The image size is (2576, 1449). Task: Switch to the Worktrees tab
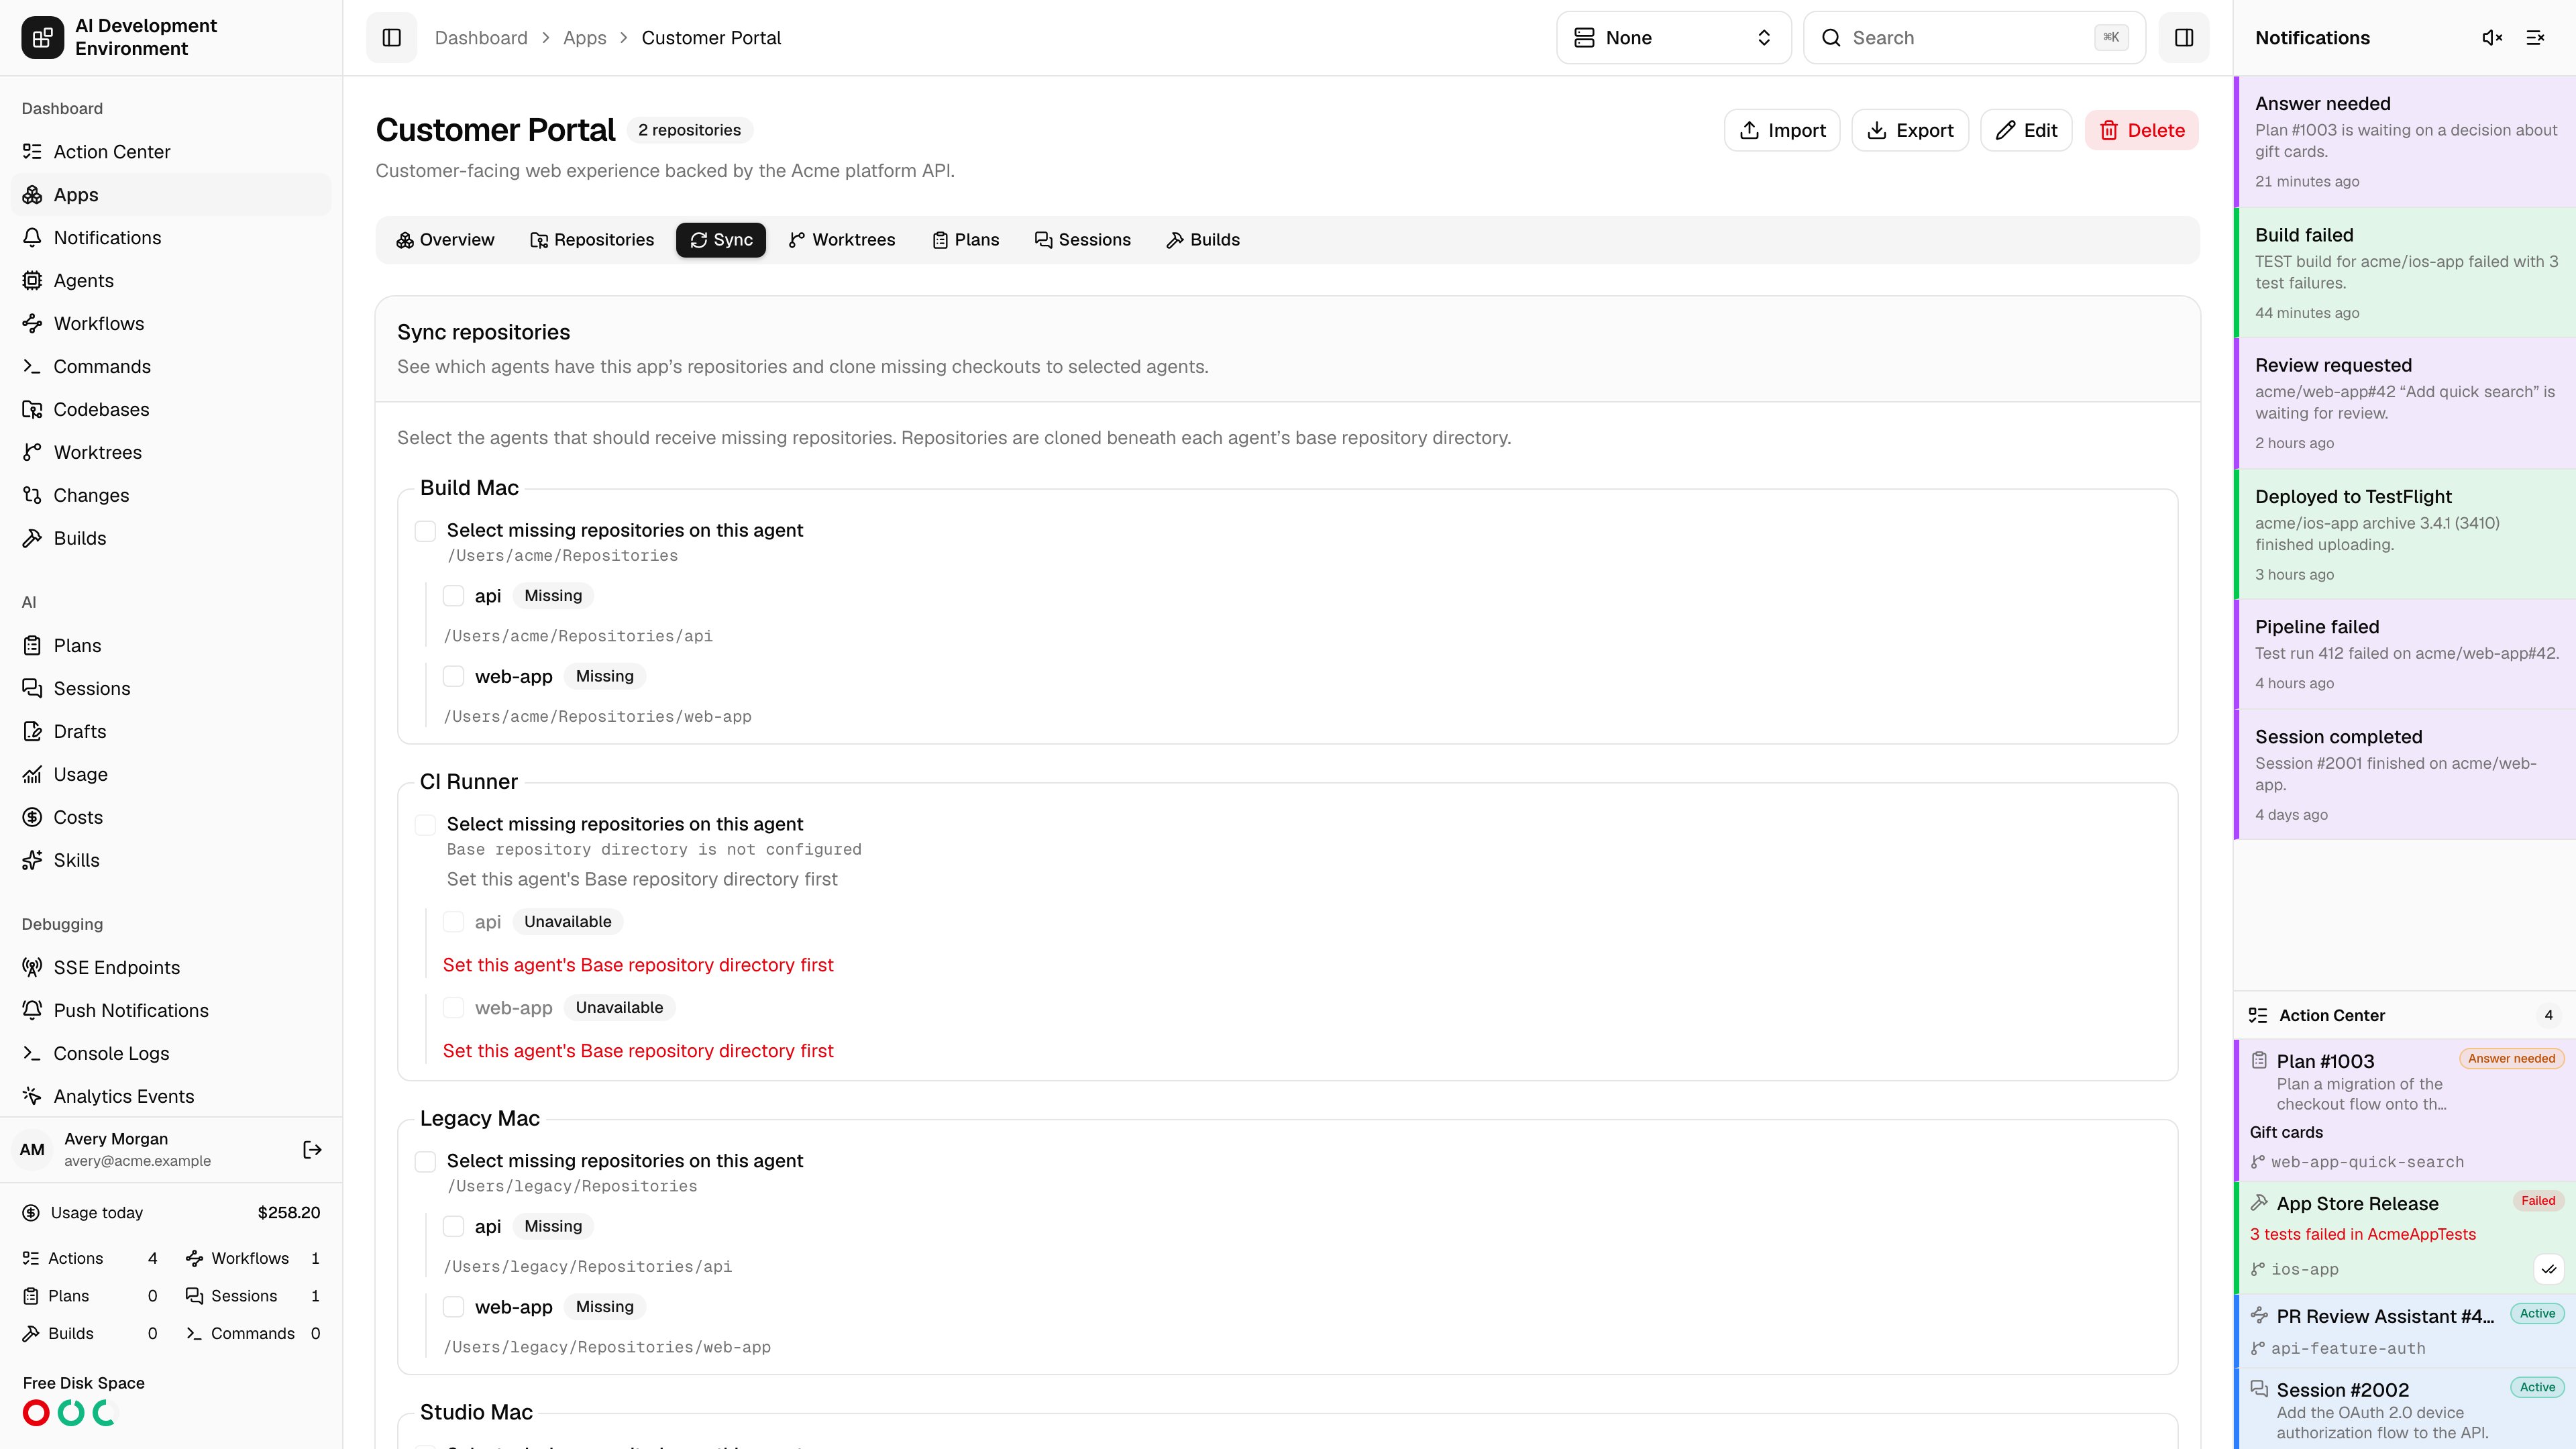point(841,240)
